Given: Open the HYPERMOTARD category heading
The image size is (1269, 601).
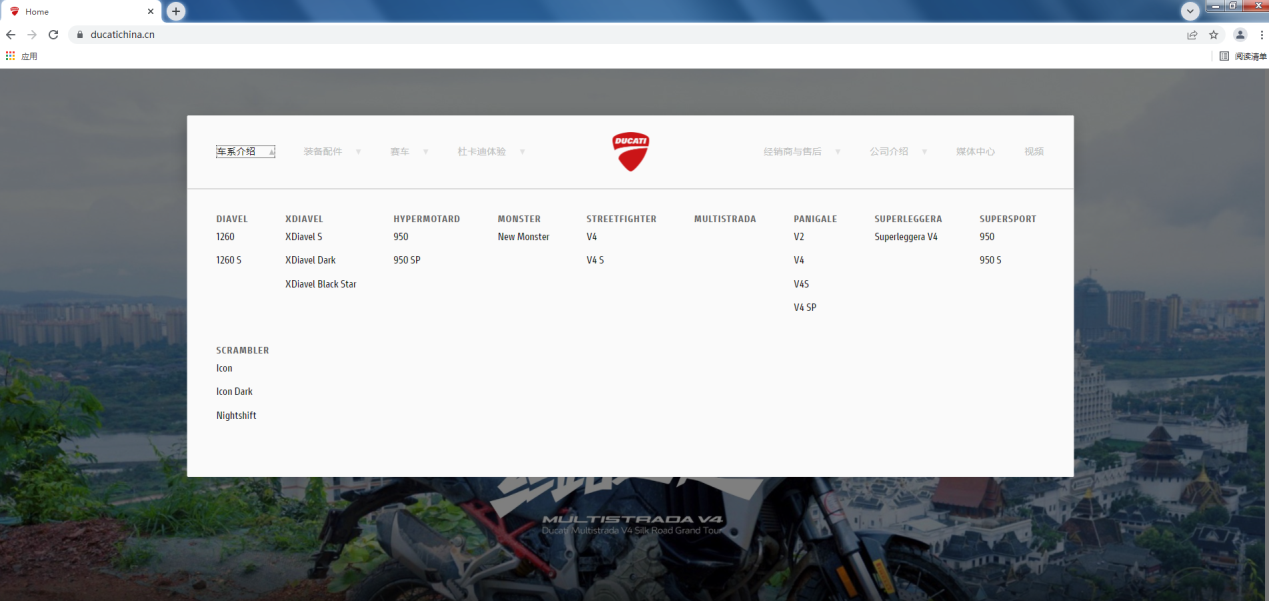Looking at the screenshot, I should [427, 219].
